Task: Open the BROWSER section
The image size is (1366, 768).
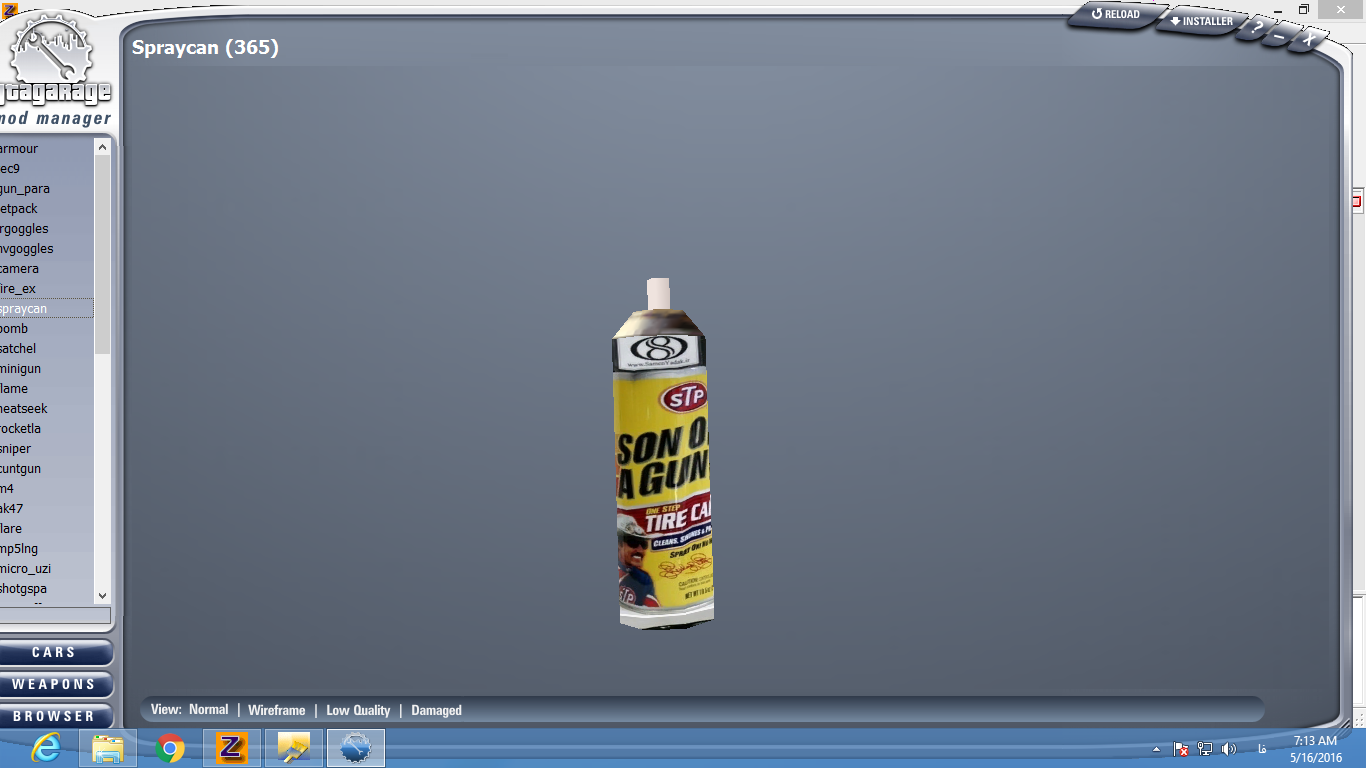Action: point(54,716)
